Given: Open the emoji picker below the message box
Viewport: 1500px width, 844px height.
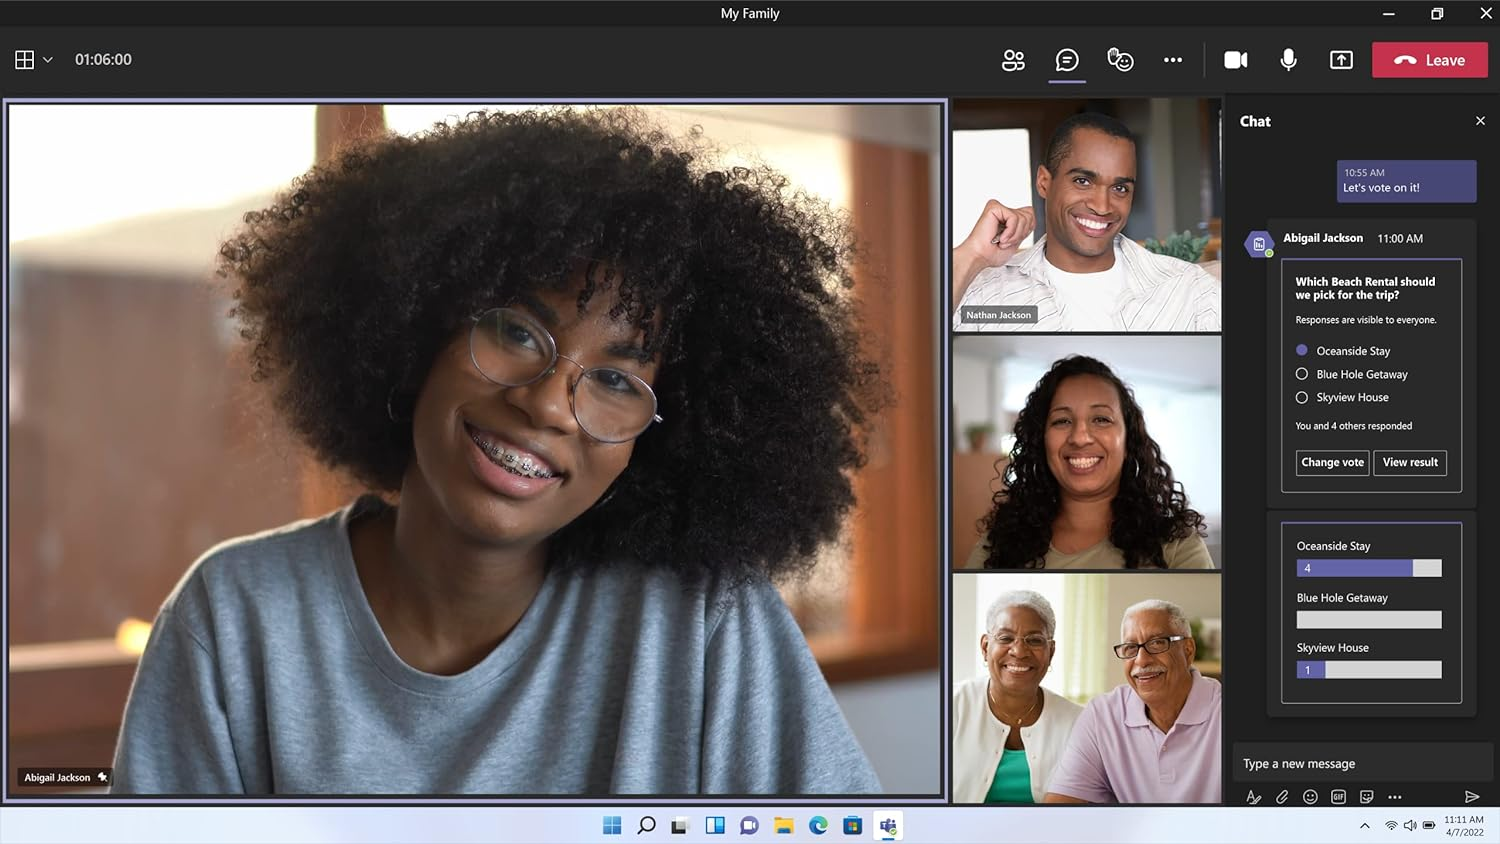Looking at the screenshot, I should pos(1310,797).
